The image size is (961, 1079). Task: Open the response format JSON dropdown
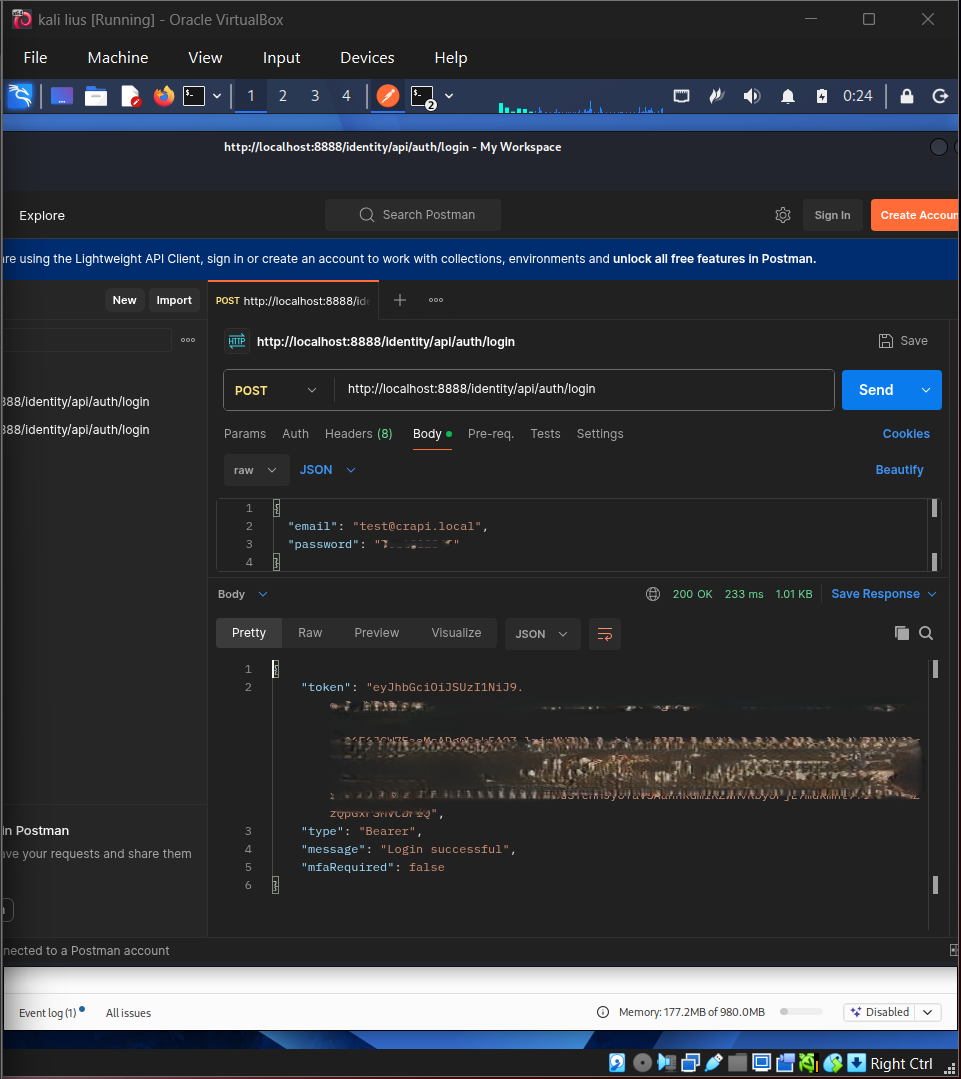(542, 634)
